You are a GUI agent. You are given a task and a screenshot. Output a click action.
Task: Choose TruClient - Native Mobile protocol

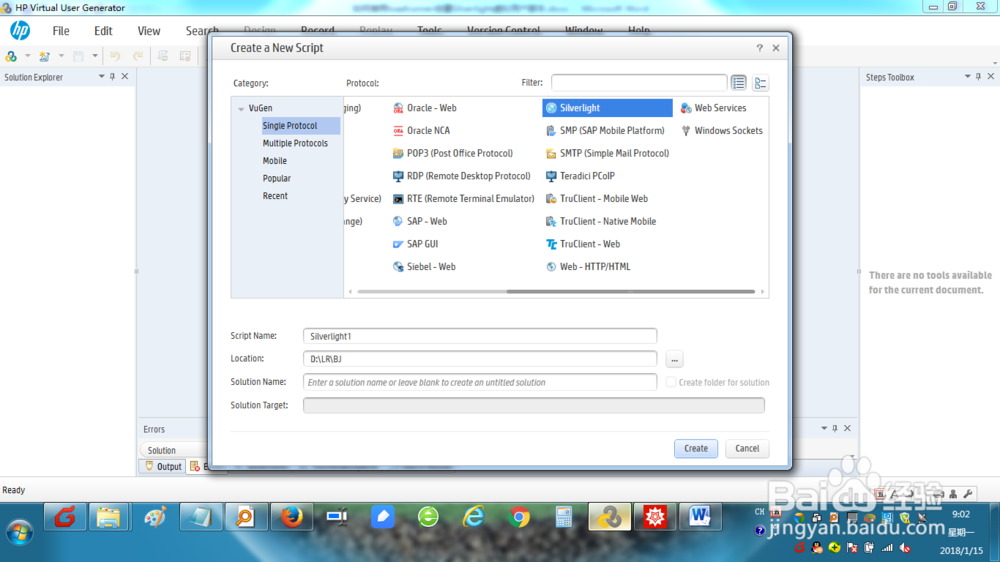(x=601, y=221)
